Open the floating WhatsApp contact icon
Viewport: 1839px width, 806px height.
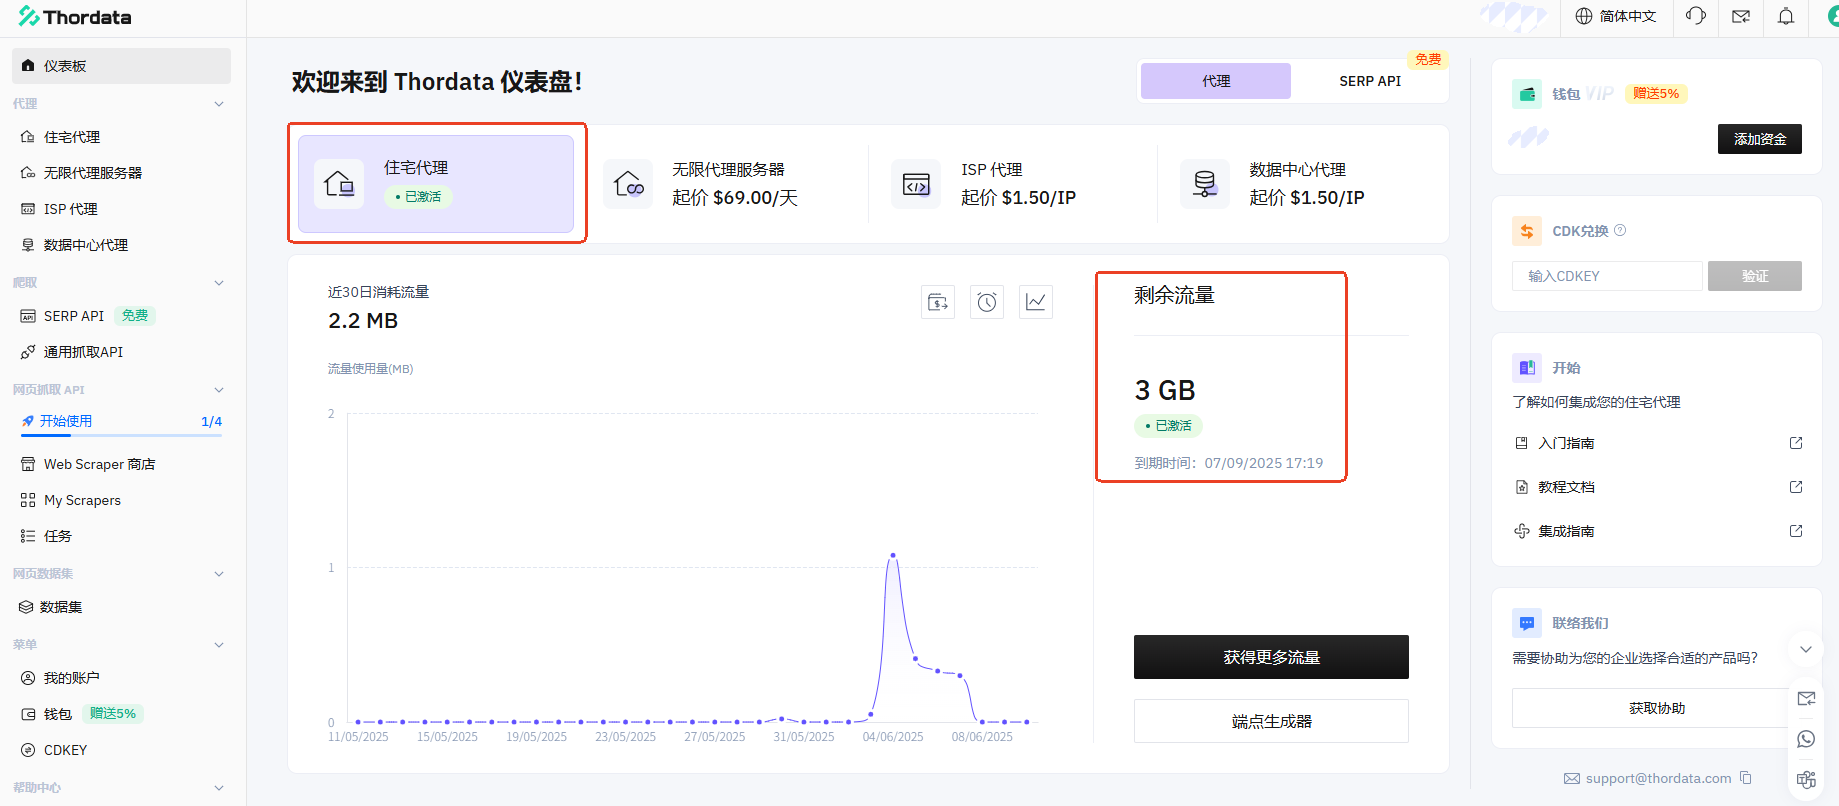coord(1806,739)
